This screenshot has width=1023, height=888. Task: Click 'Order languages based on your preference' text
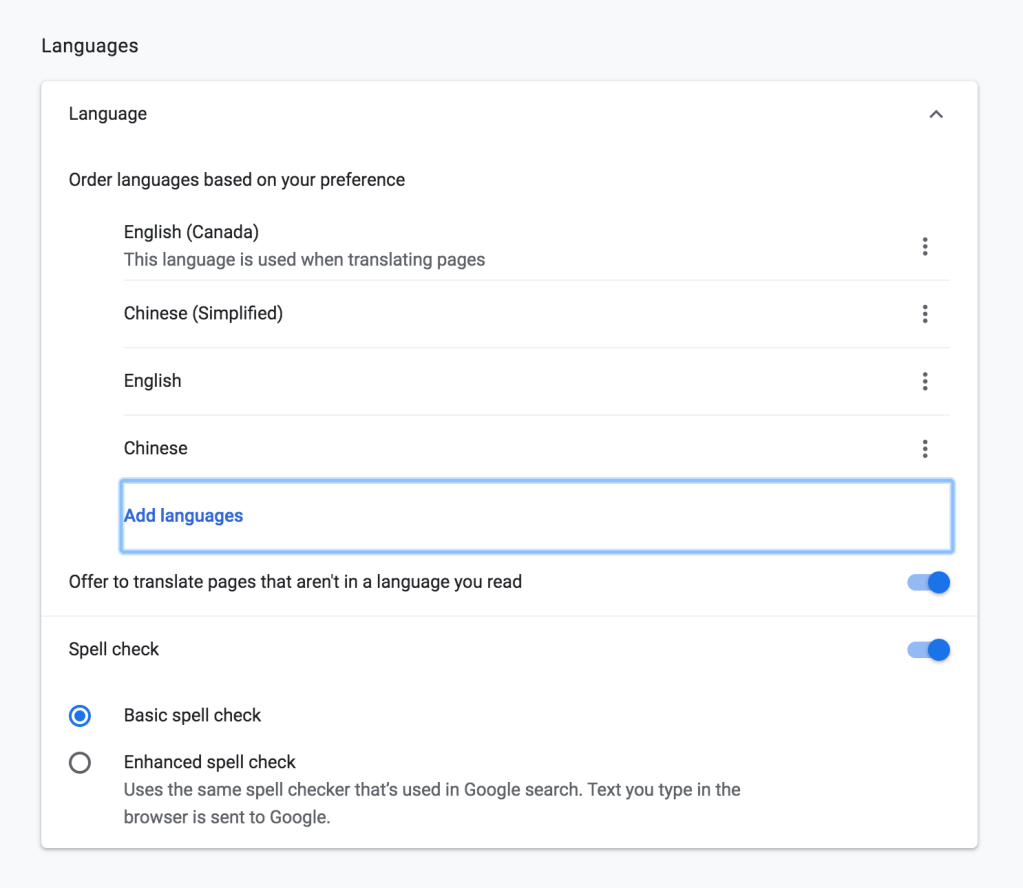click(237, 180)
